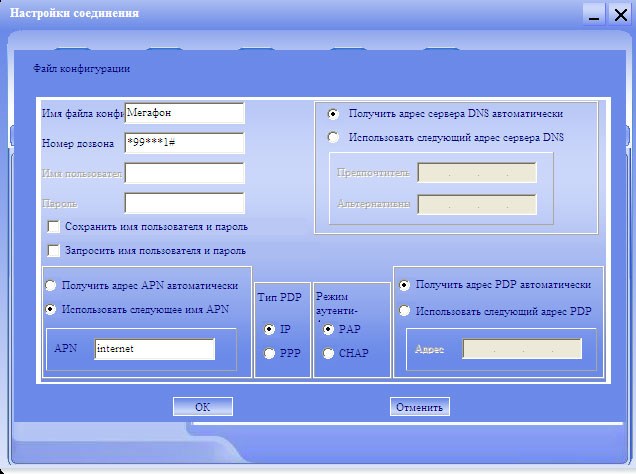Select Получить адрес сервера DNS автоматически
Viewport: 636px width, 474px height.
333,114
